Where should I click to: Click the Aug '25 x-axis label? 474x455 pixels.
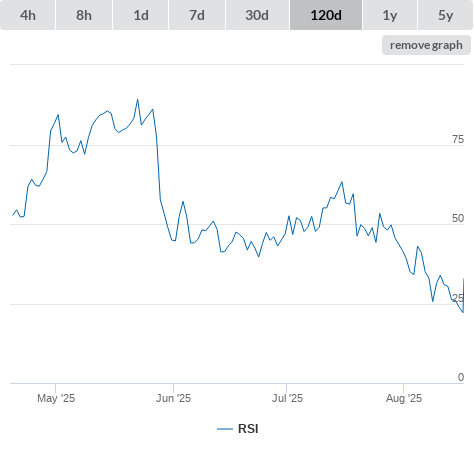tap(404, 398)
